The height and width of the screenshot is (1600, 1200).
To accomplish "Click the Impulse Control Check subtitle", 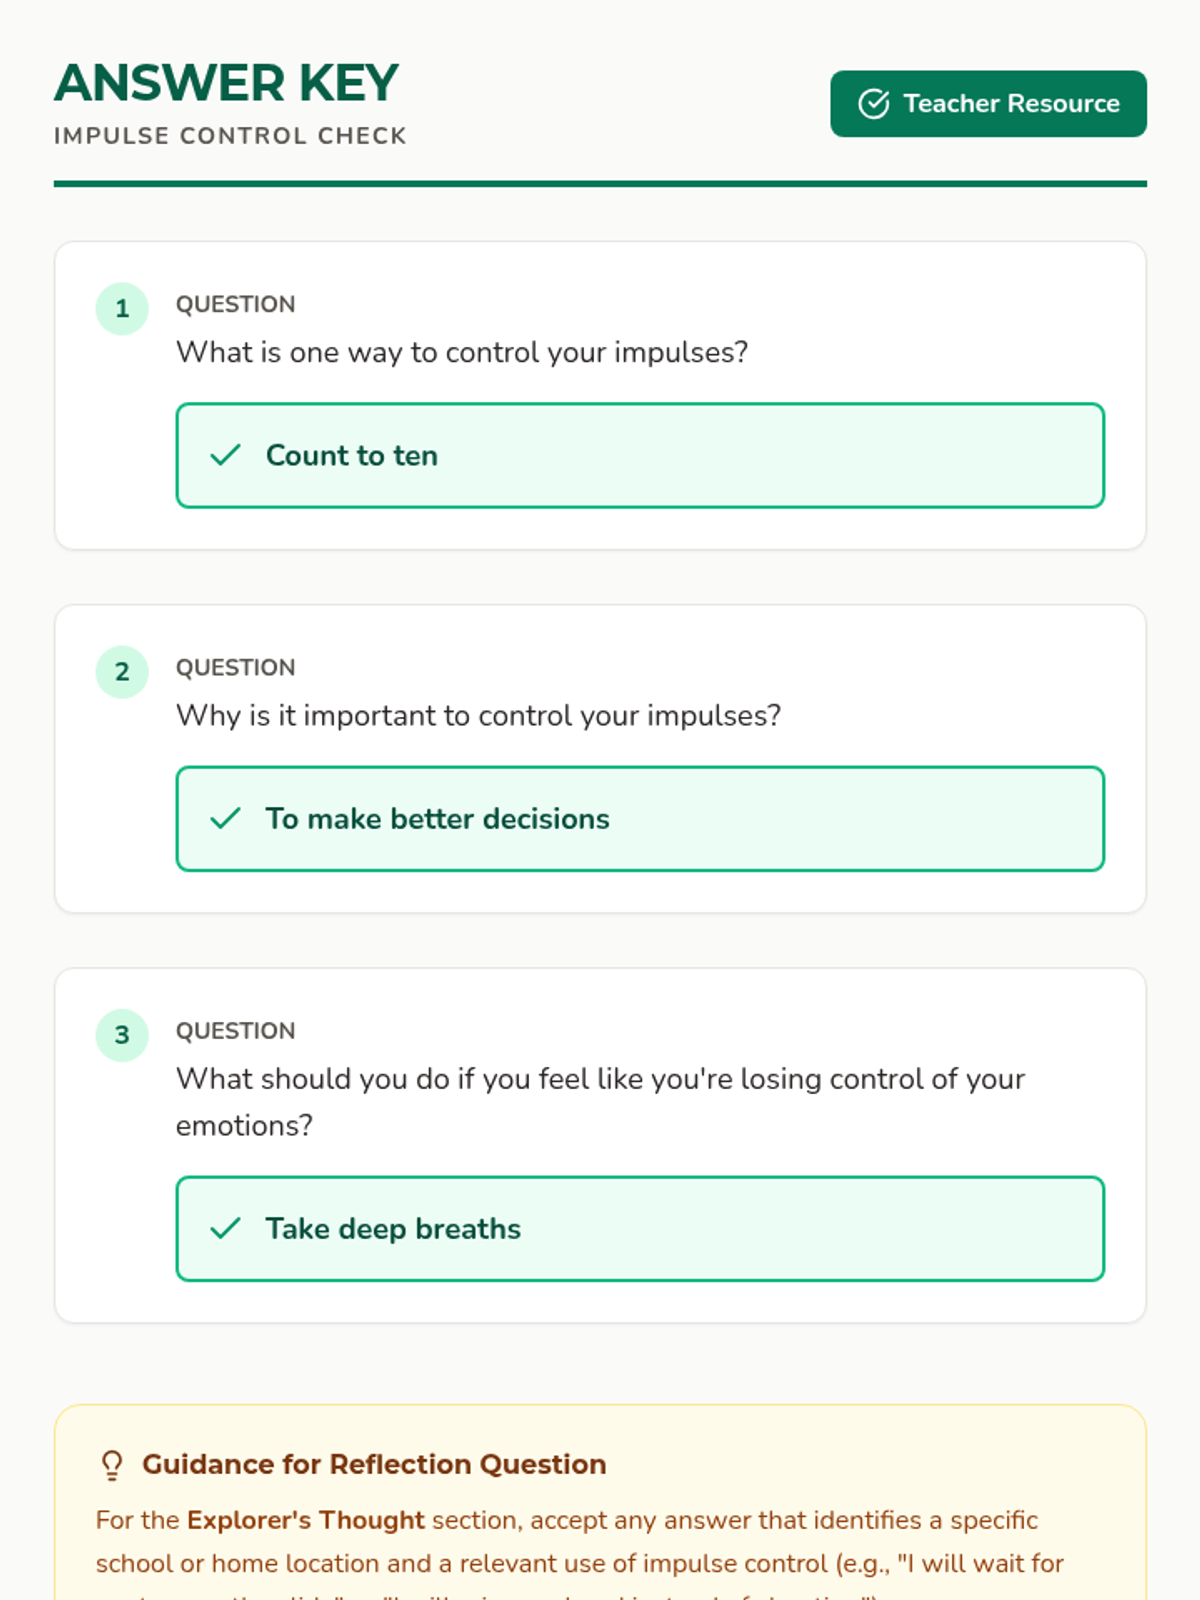I will pyautogui.click(x=230, y=136).
